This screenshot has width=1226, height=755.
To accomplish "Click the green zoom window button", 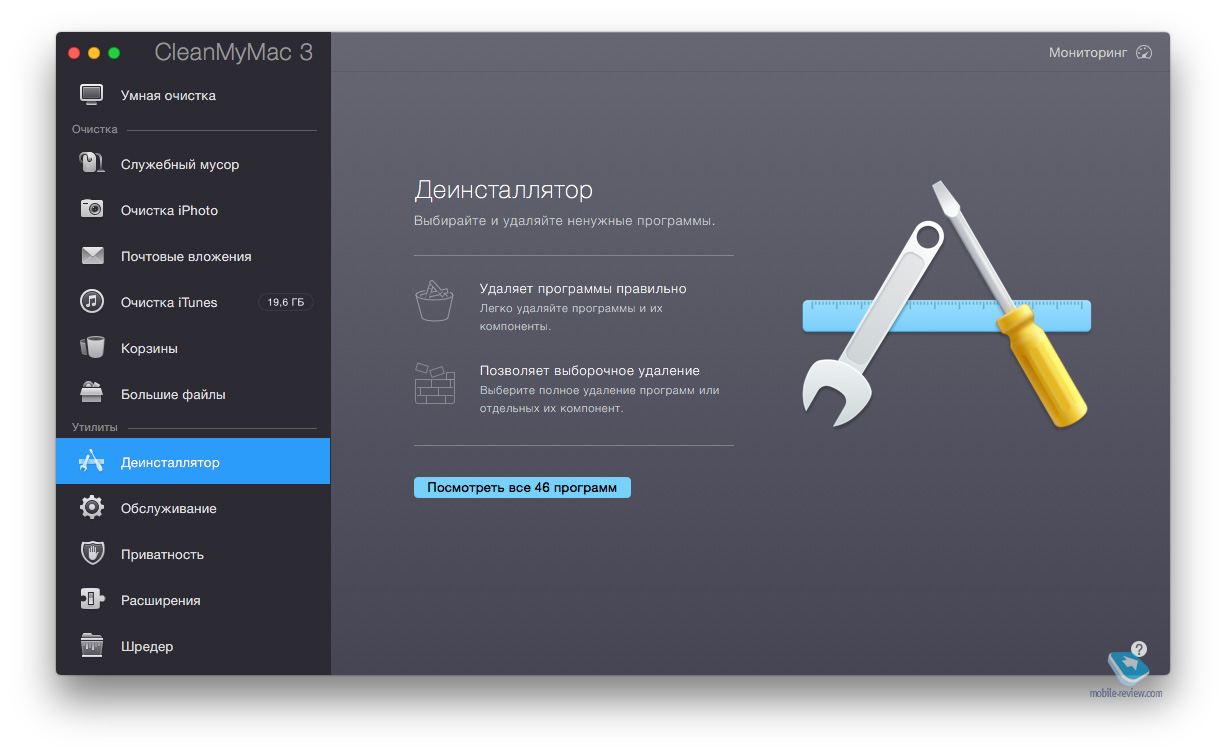I will pyautogui.click(x=114, y=53).
